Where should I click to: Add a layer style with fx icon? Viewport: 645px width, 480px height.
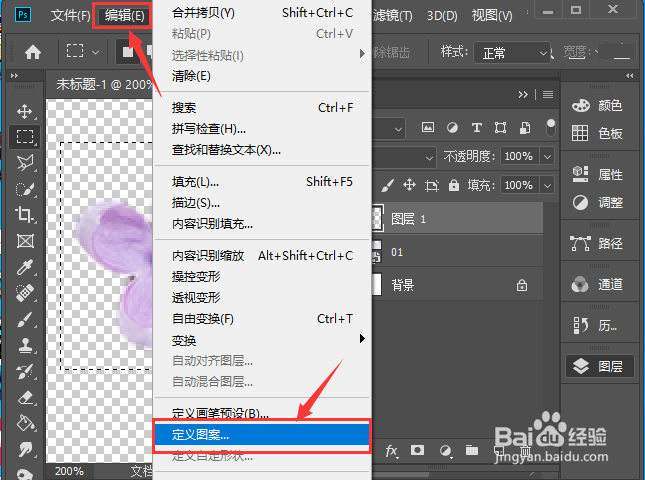(x=391, y=451)
